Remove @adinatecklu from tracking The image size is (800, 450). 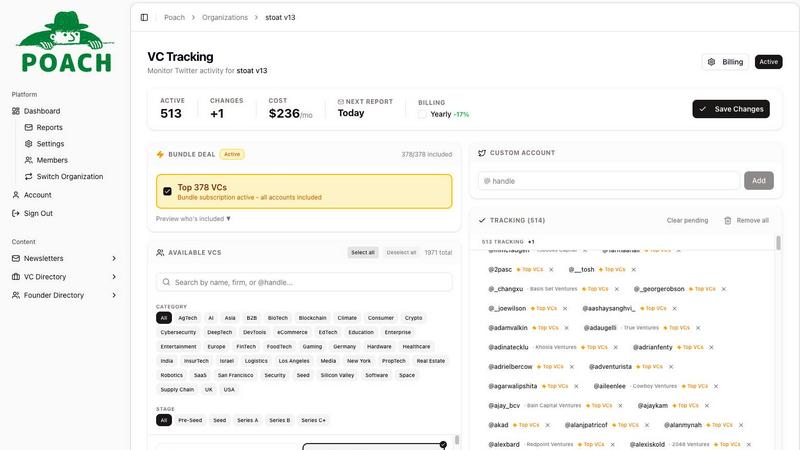pyautogui.click(x=615, y=347)
